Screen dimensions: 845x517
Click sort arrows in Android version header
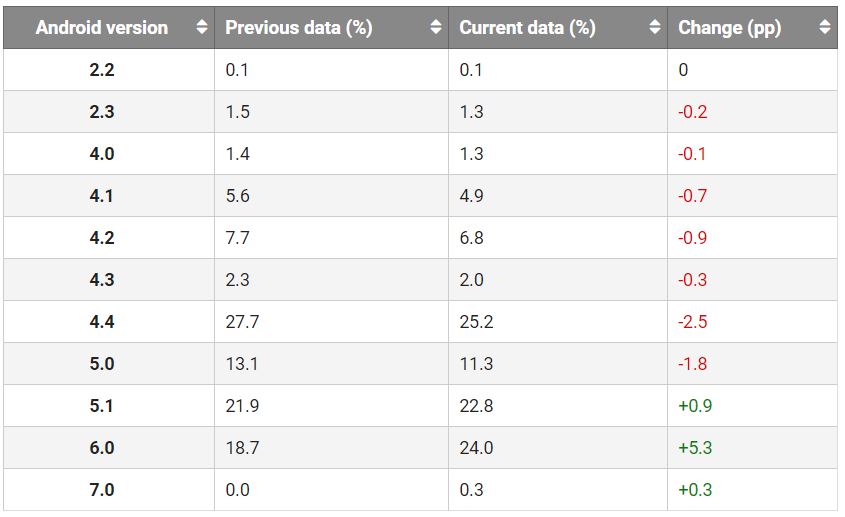click(x=202, y=28)
